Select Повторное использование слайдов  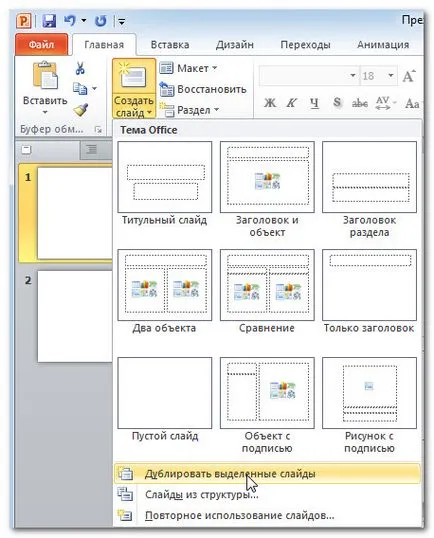click(x=267, y=515)
